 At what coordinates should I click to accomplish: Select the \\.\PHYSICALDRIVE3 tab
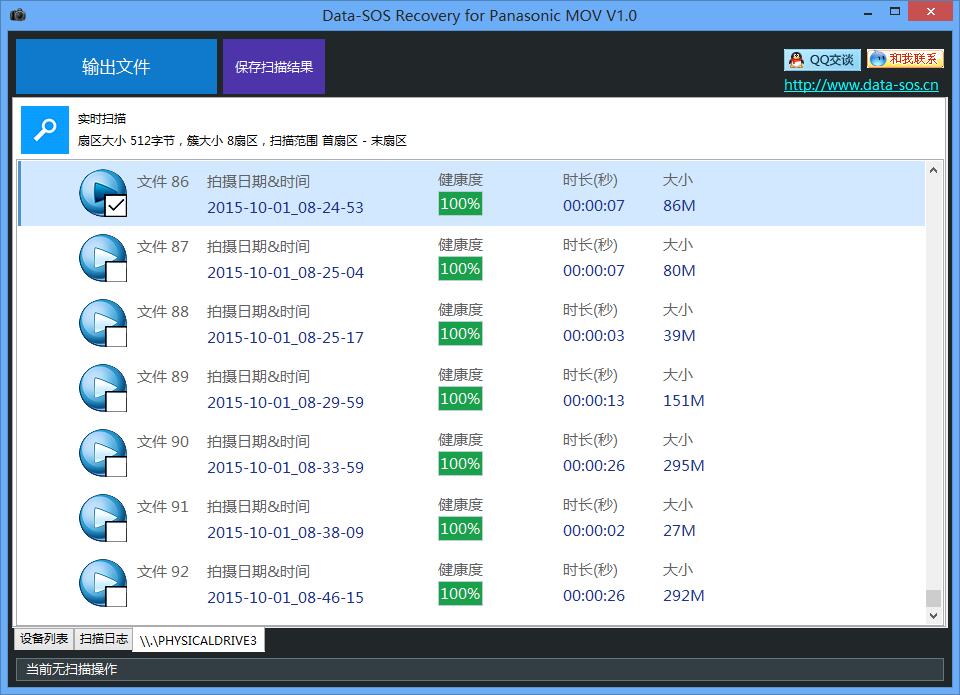click(x=199, y=640)
